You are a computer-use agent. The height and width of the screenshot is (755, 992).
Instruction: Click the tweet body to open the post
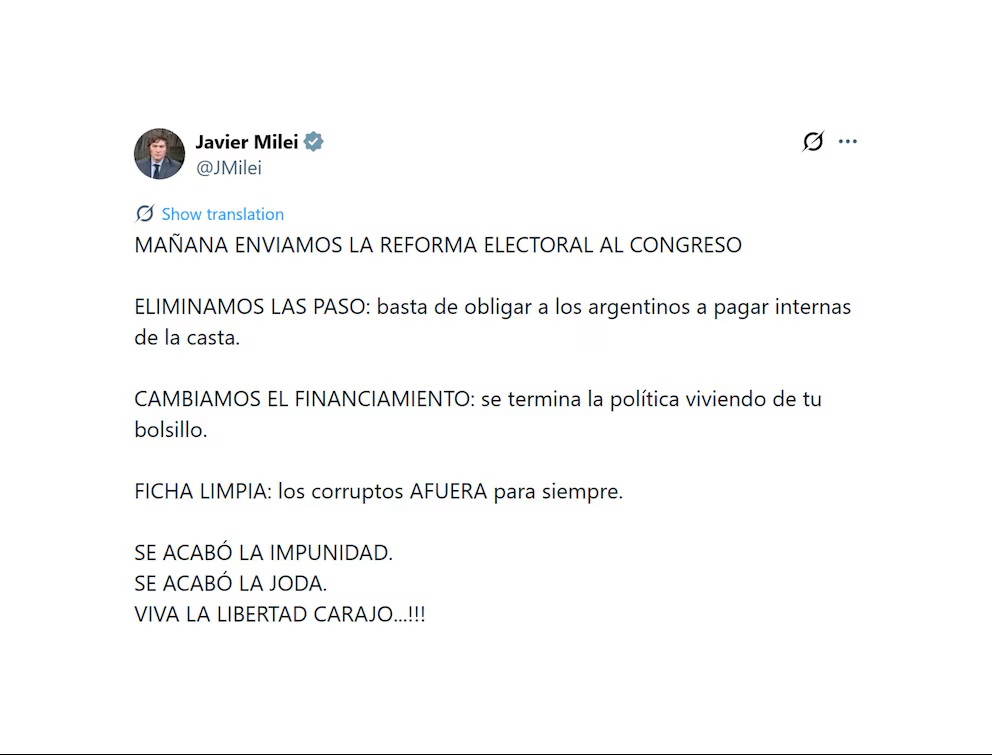pyautogui.click(x=490, y=430)
